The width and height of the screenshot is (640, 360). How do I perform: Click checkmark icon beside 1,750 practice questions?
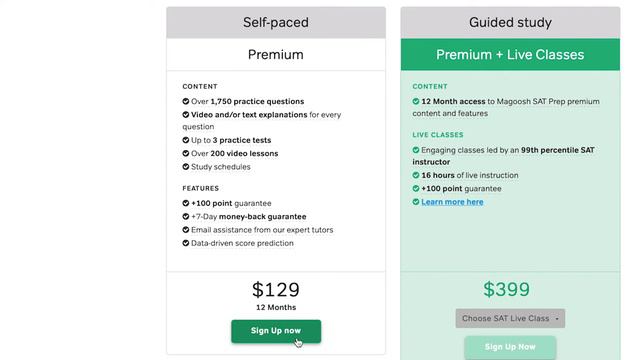point(186,101)
